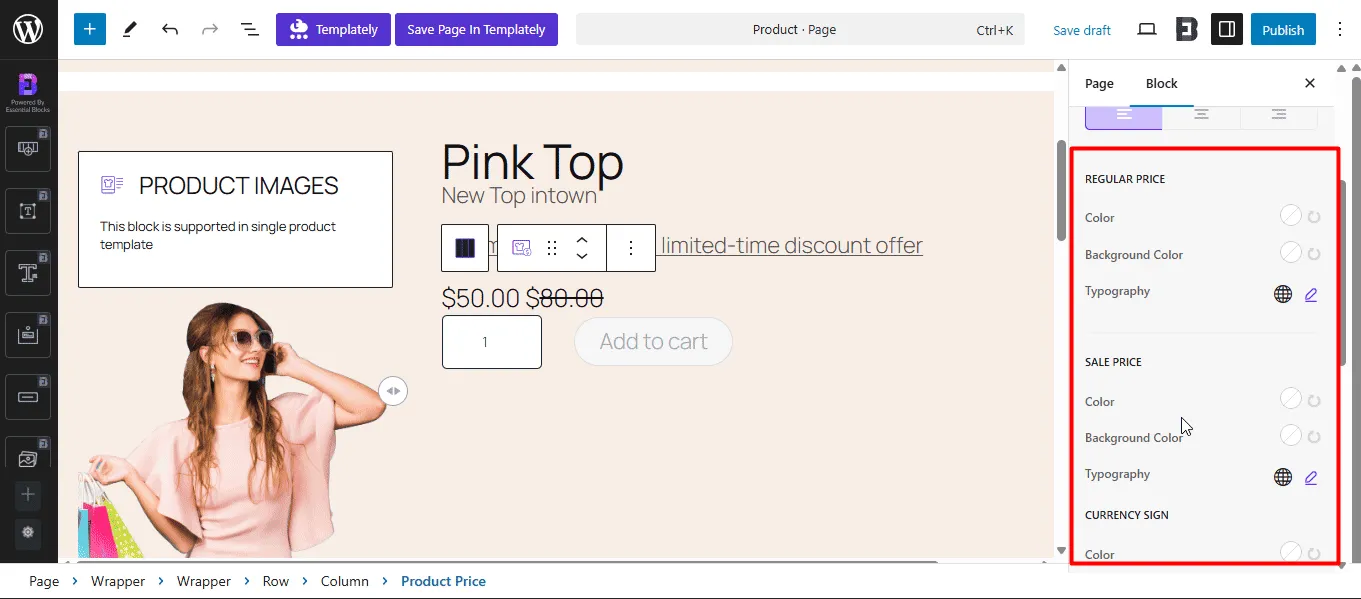Viewport: 1361px width, 599px height.
Task: Open block toolbar options three dots
Action: pyautogui.click(x=630, y=248)
